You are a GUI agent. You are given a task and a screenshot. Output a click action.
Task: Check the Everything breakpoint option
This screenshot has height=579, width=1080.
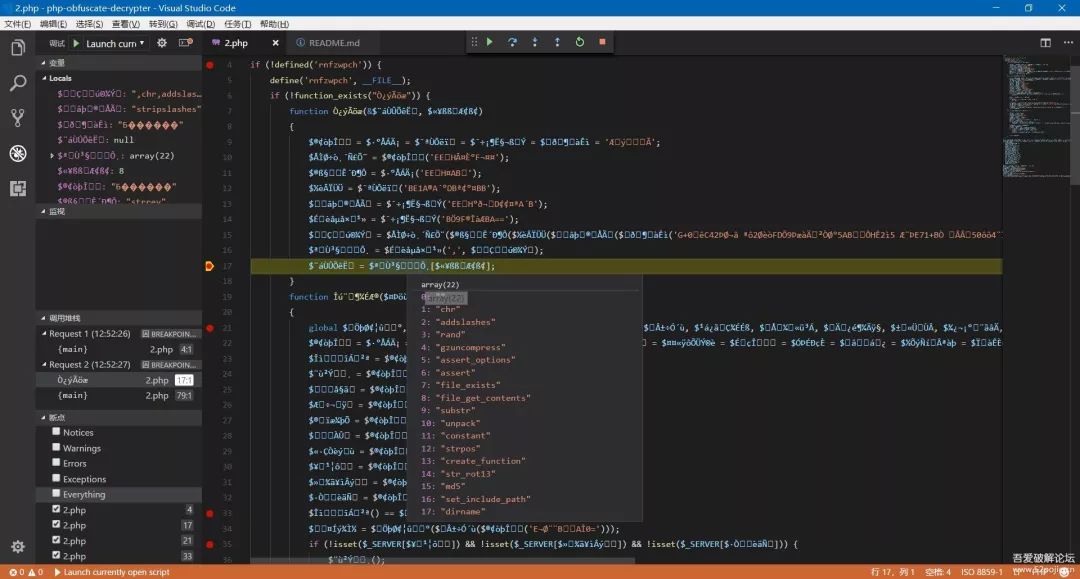(x=57, y=494)
